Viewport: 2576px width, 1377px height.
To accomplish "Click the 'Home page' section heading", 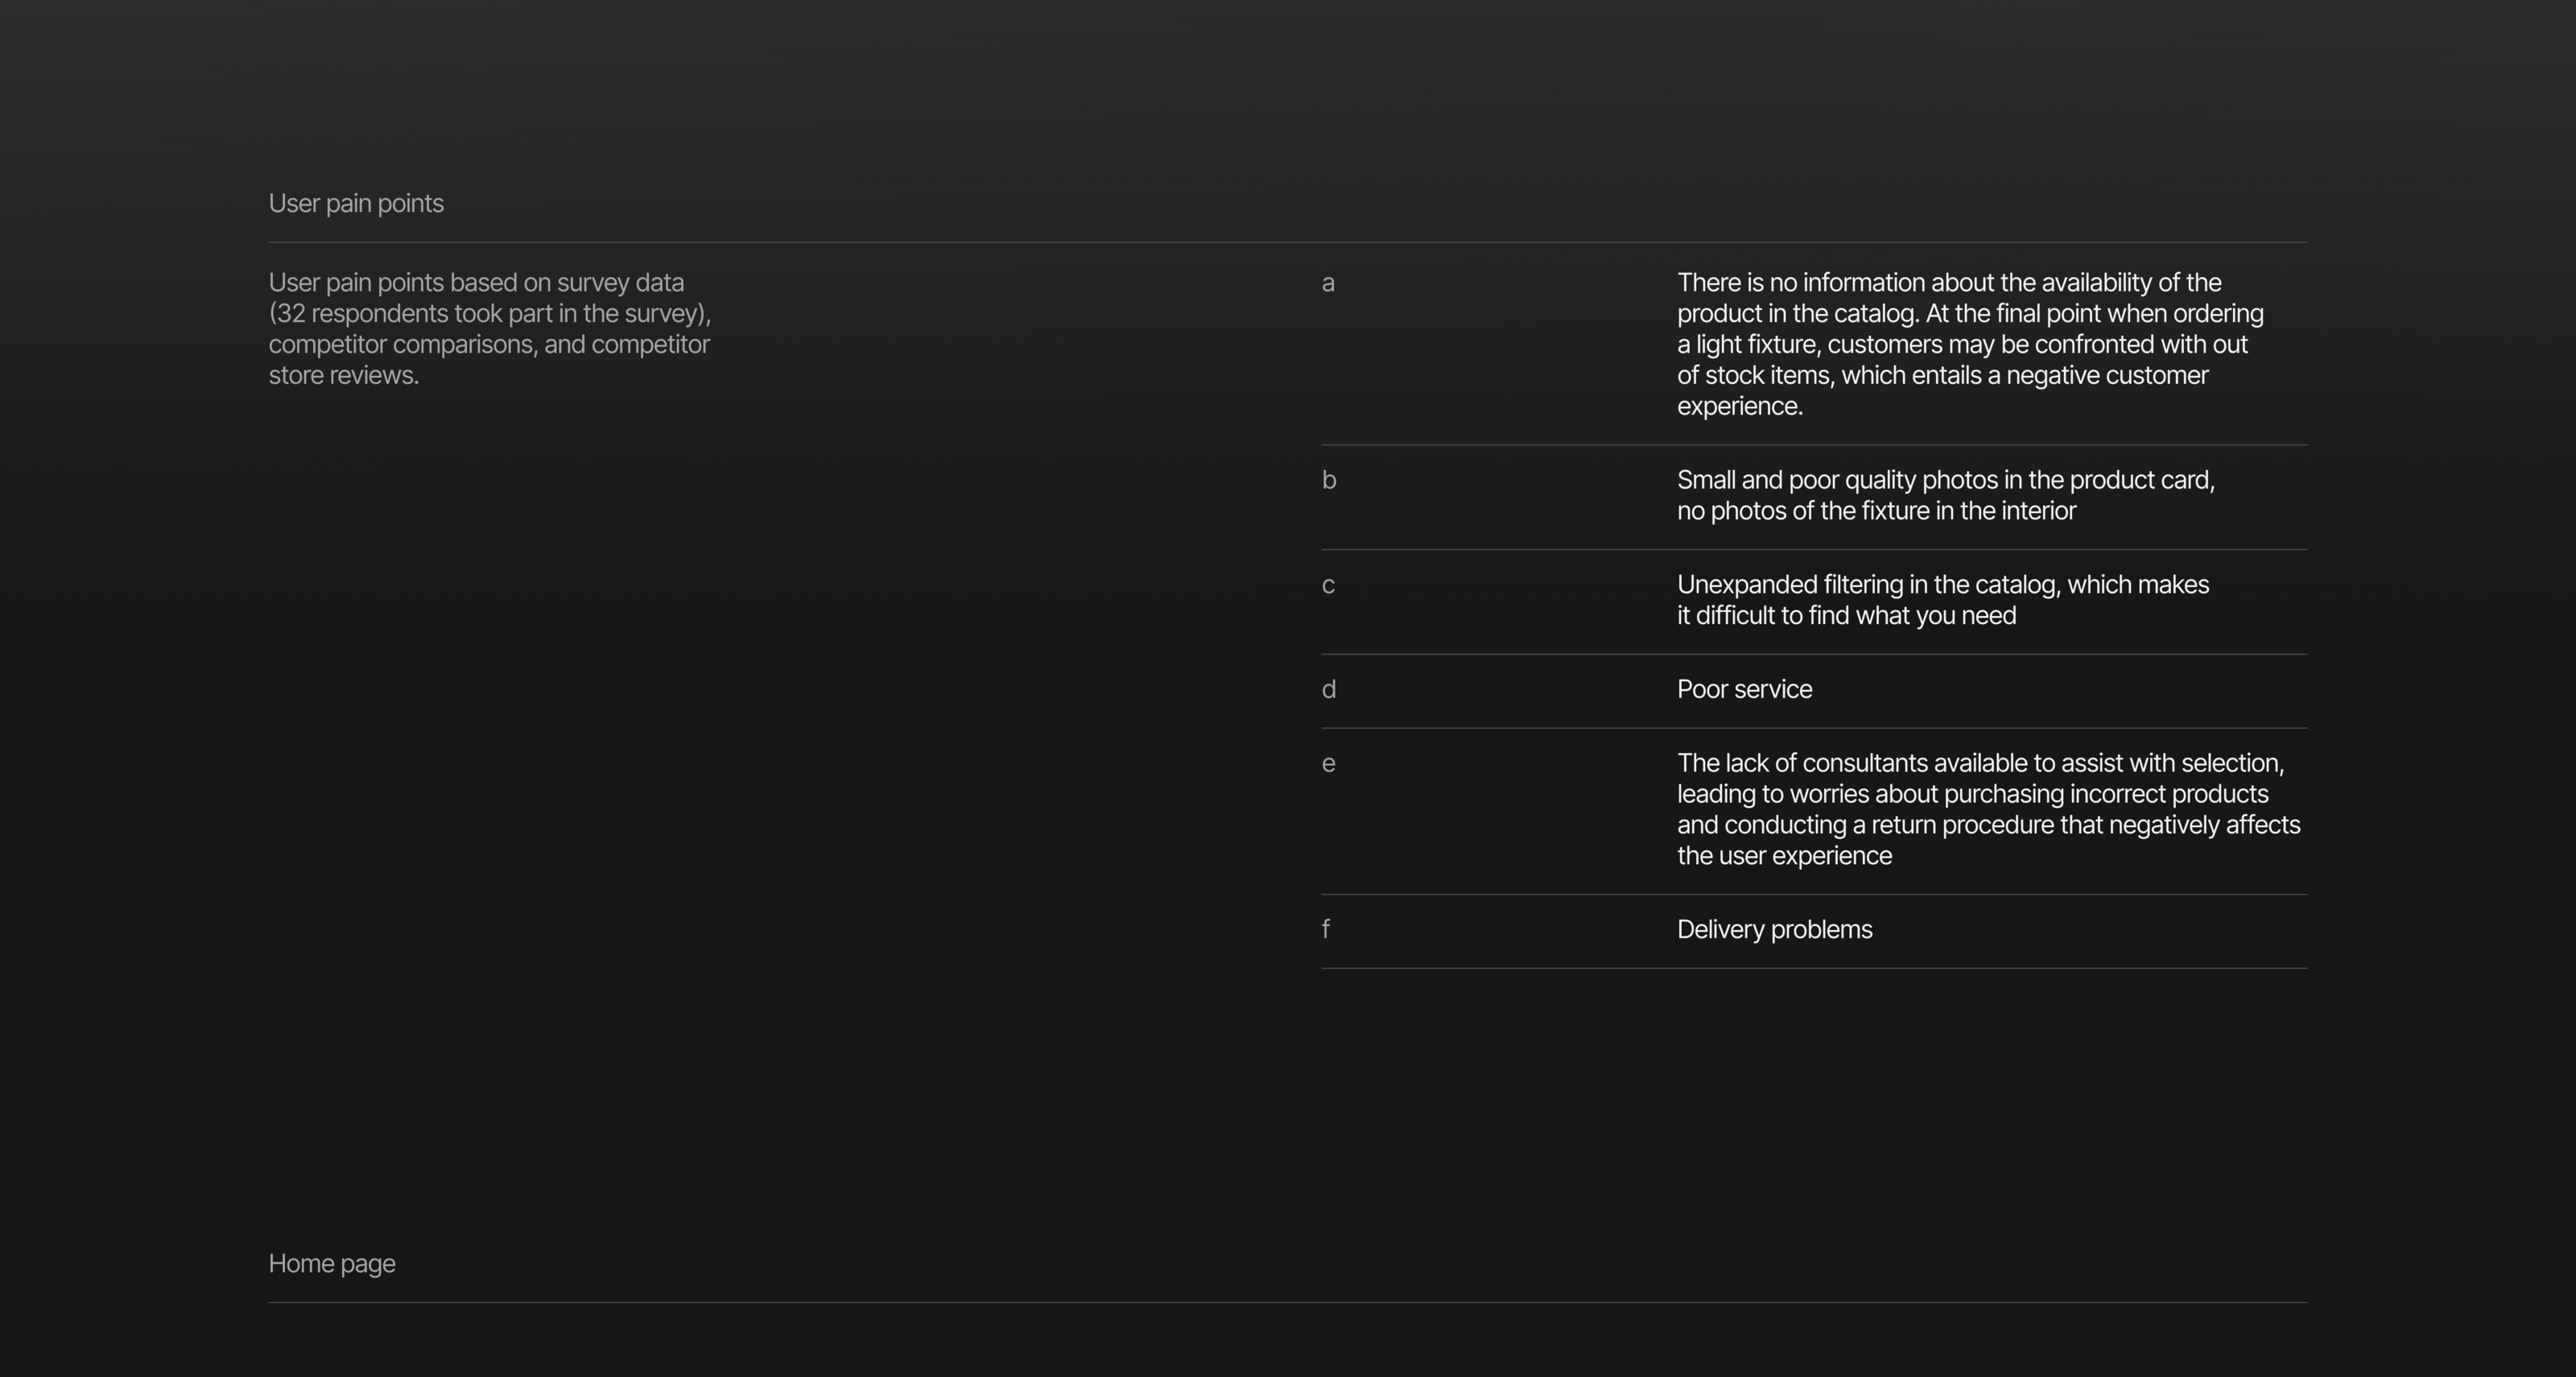I will click(x=332, y=1264).
